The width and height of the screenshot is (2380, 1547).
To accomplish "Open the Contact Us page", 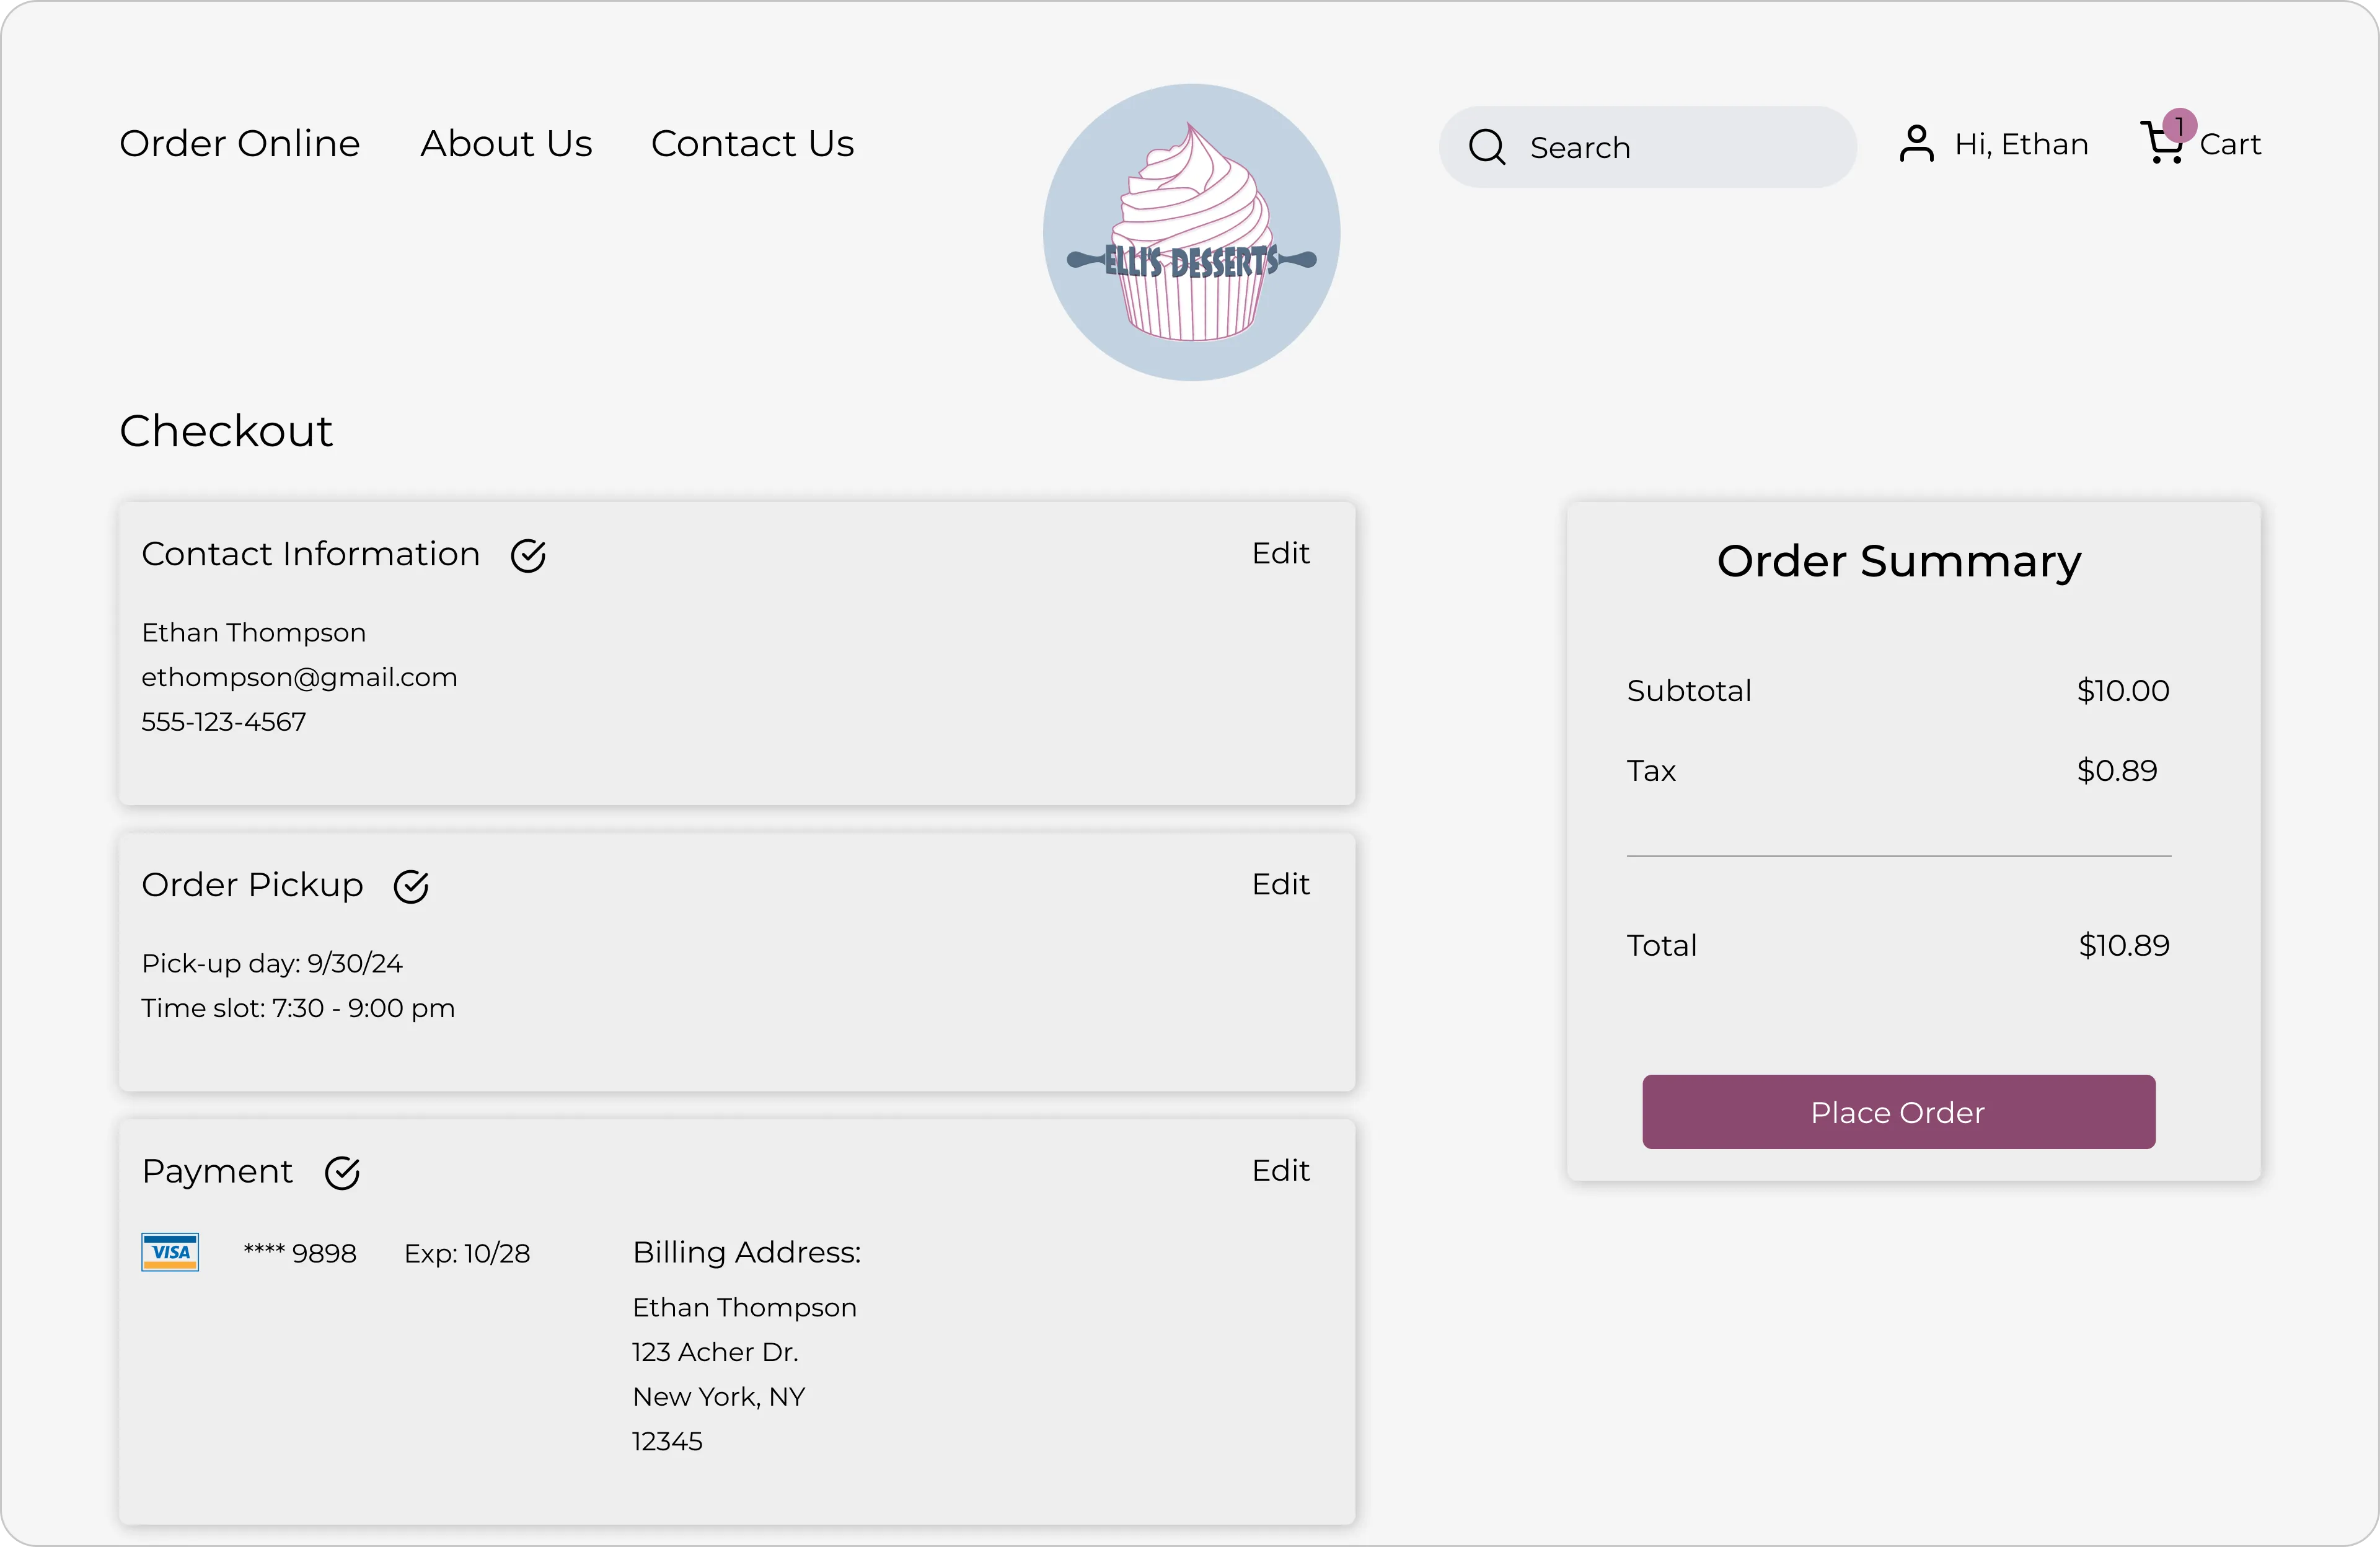I will coord(753,144).
